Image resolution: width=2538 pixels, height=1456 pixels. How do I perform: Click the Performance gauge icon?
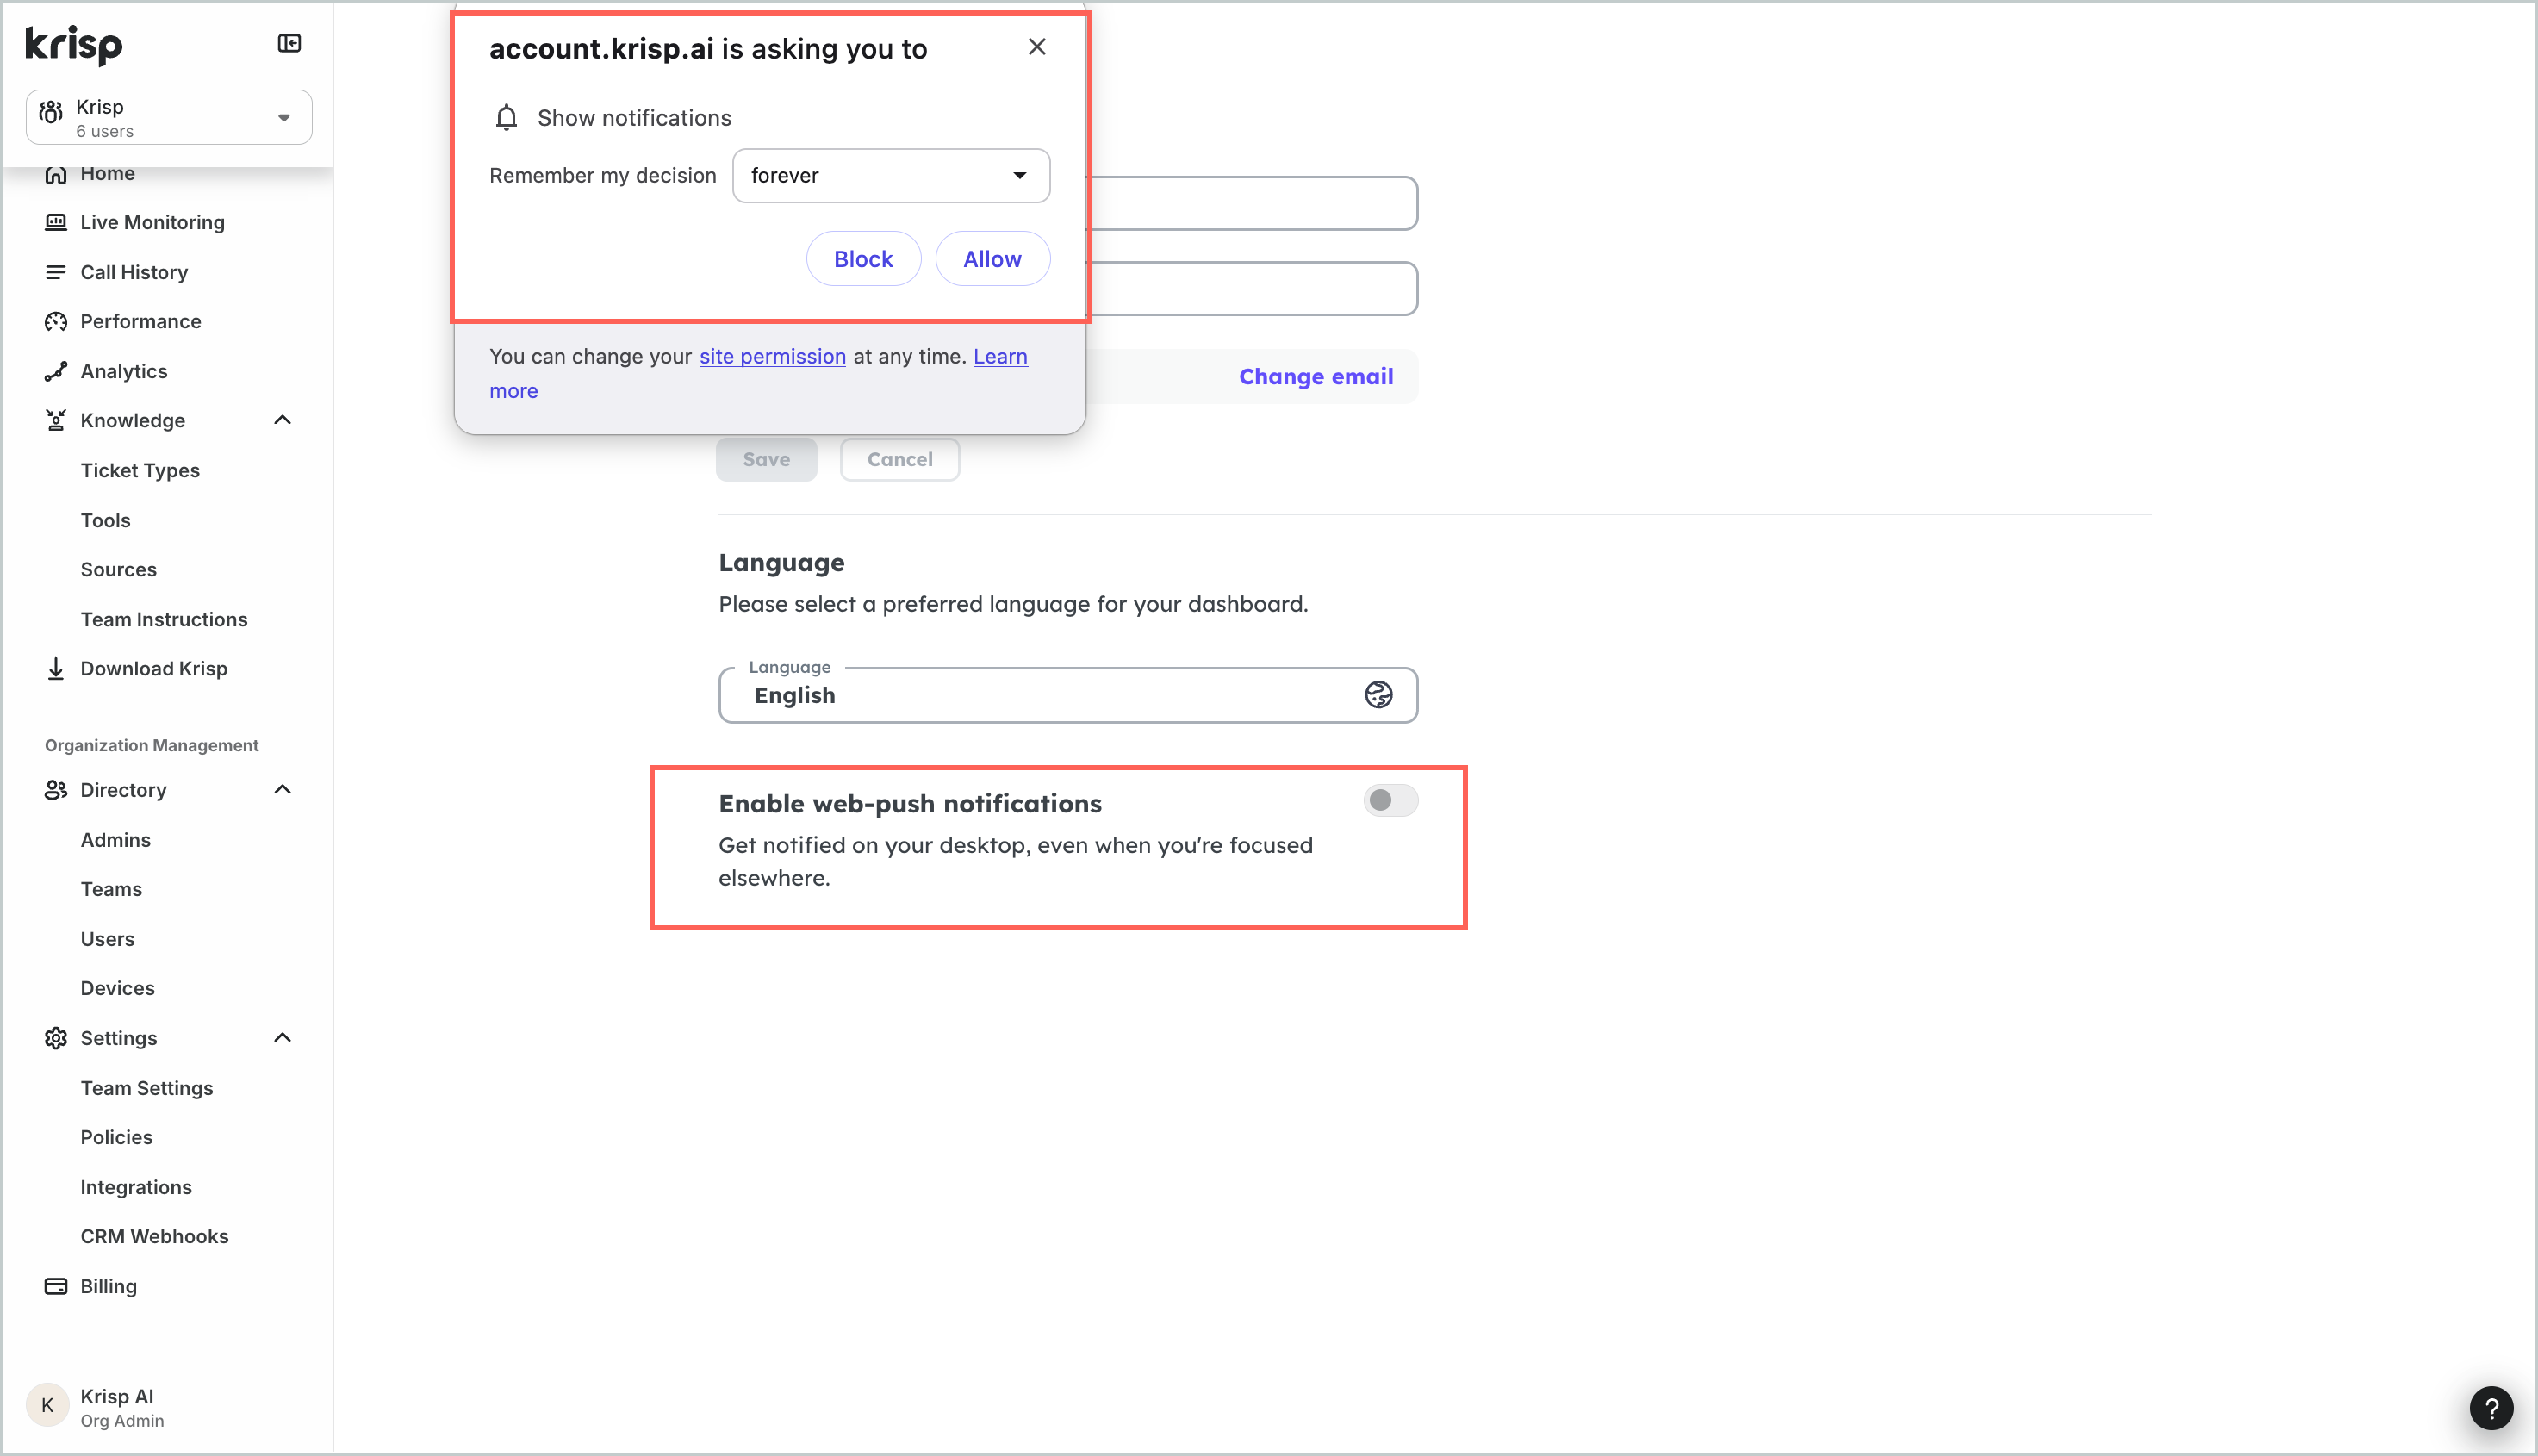pyautogui.click(x=56, y=321)
